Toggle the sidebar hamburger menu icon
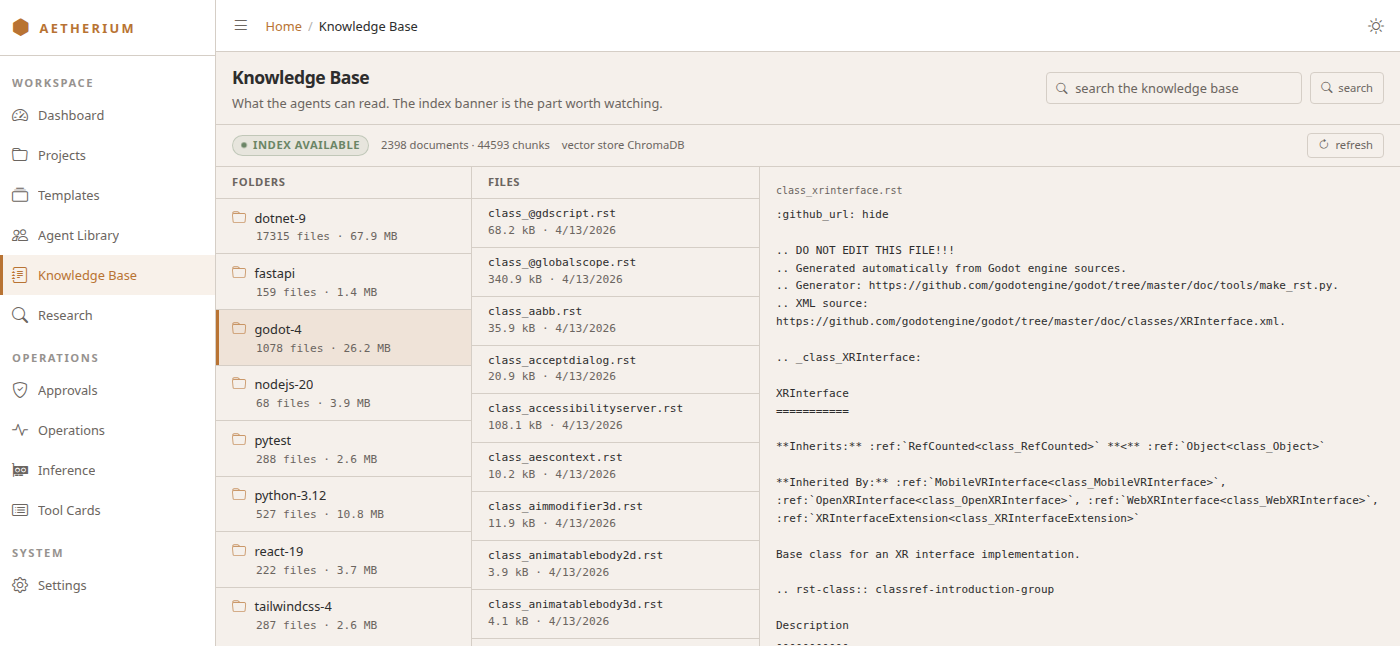This screenshot has height=646, width=1400. 241,26
